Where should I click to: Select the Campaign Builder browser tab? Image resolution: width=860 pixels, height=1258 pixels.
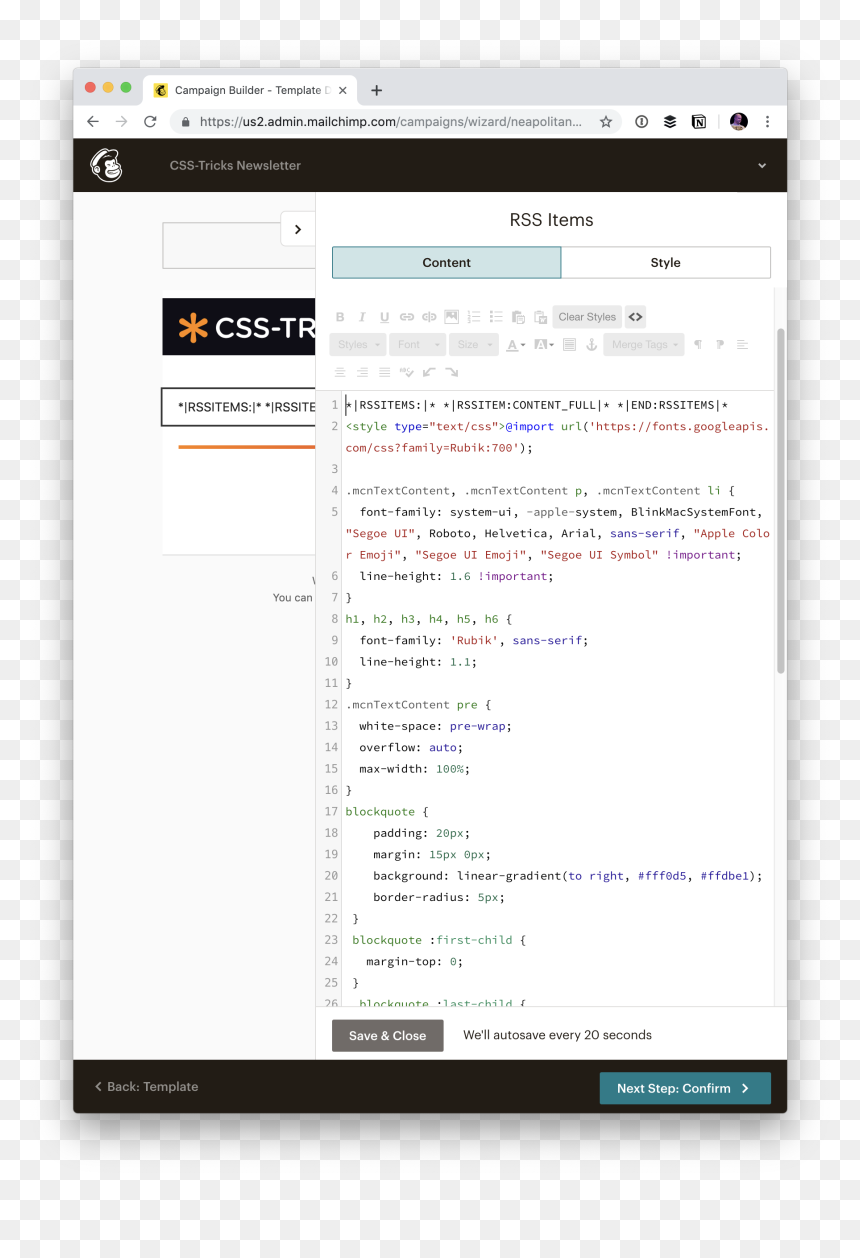251,90
